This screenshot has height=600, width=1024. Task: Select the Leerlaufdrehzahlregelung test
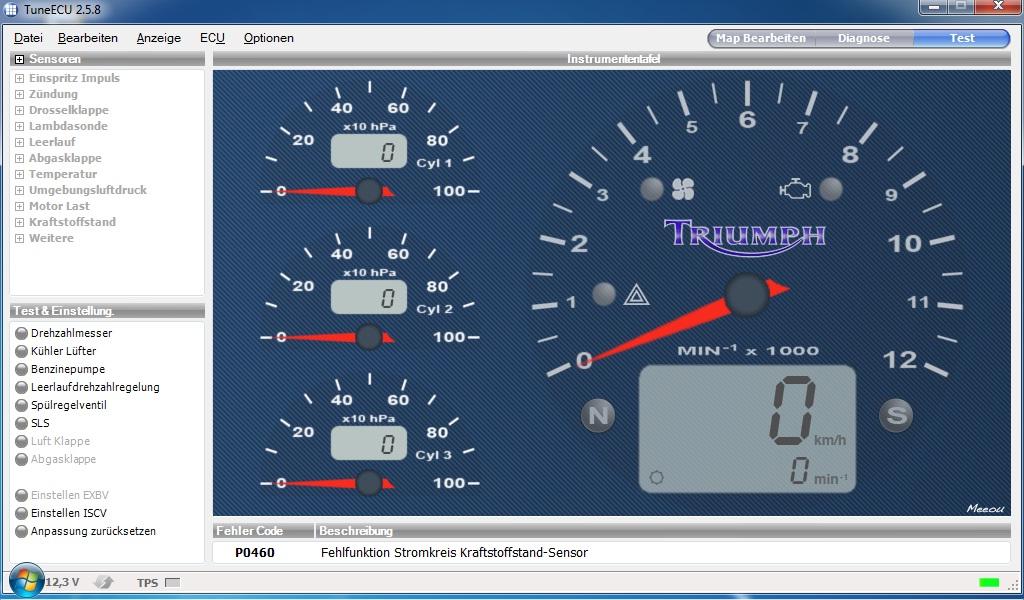[x=88, y=387]
